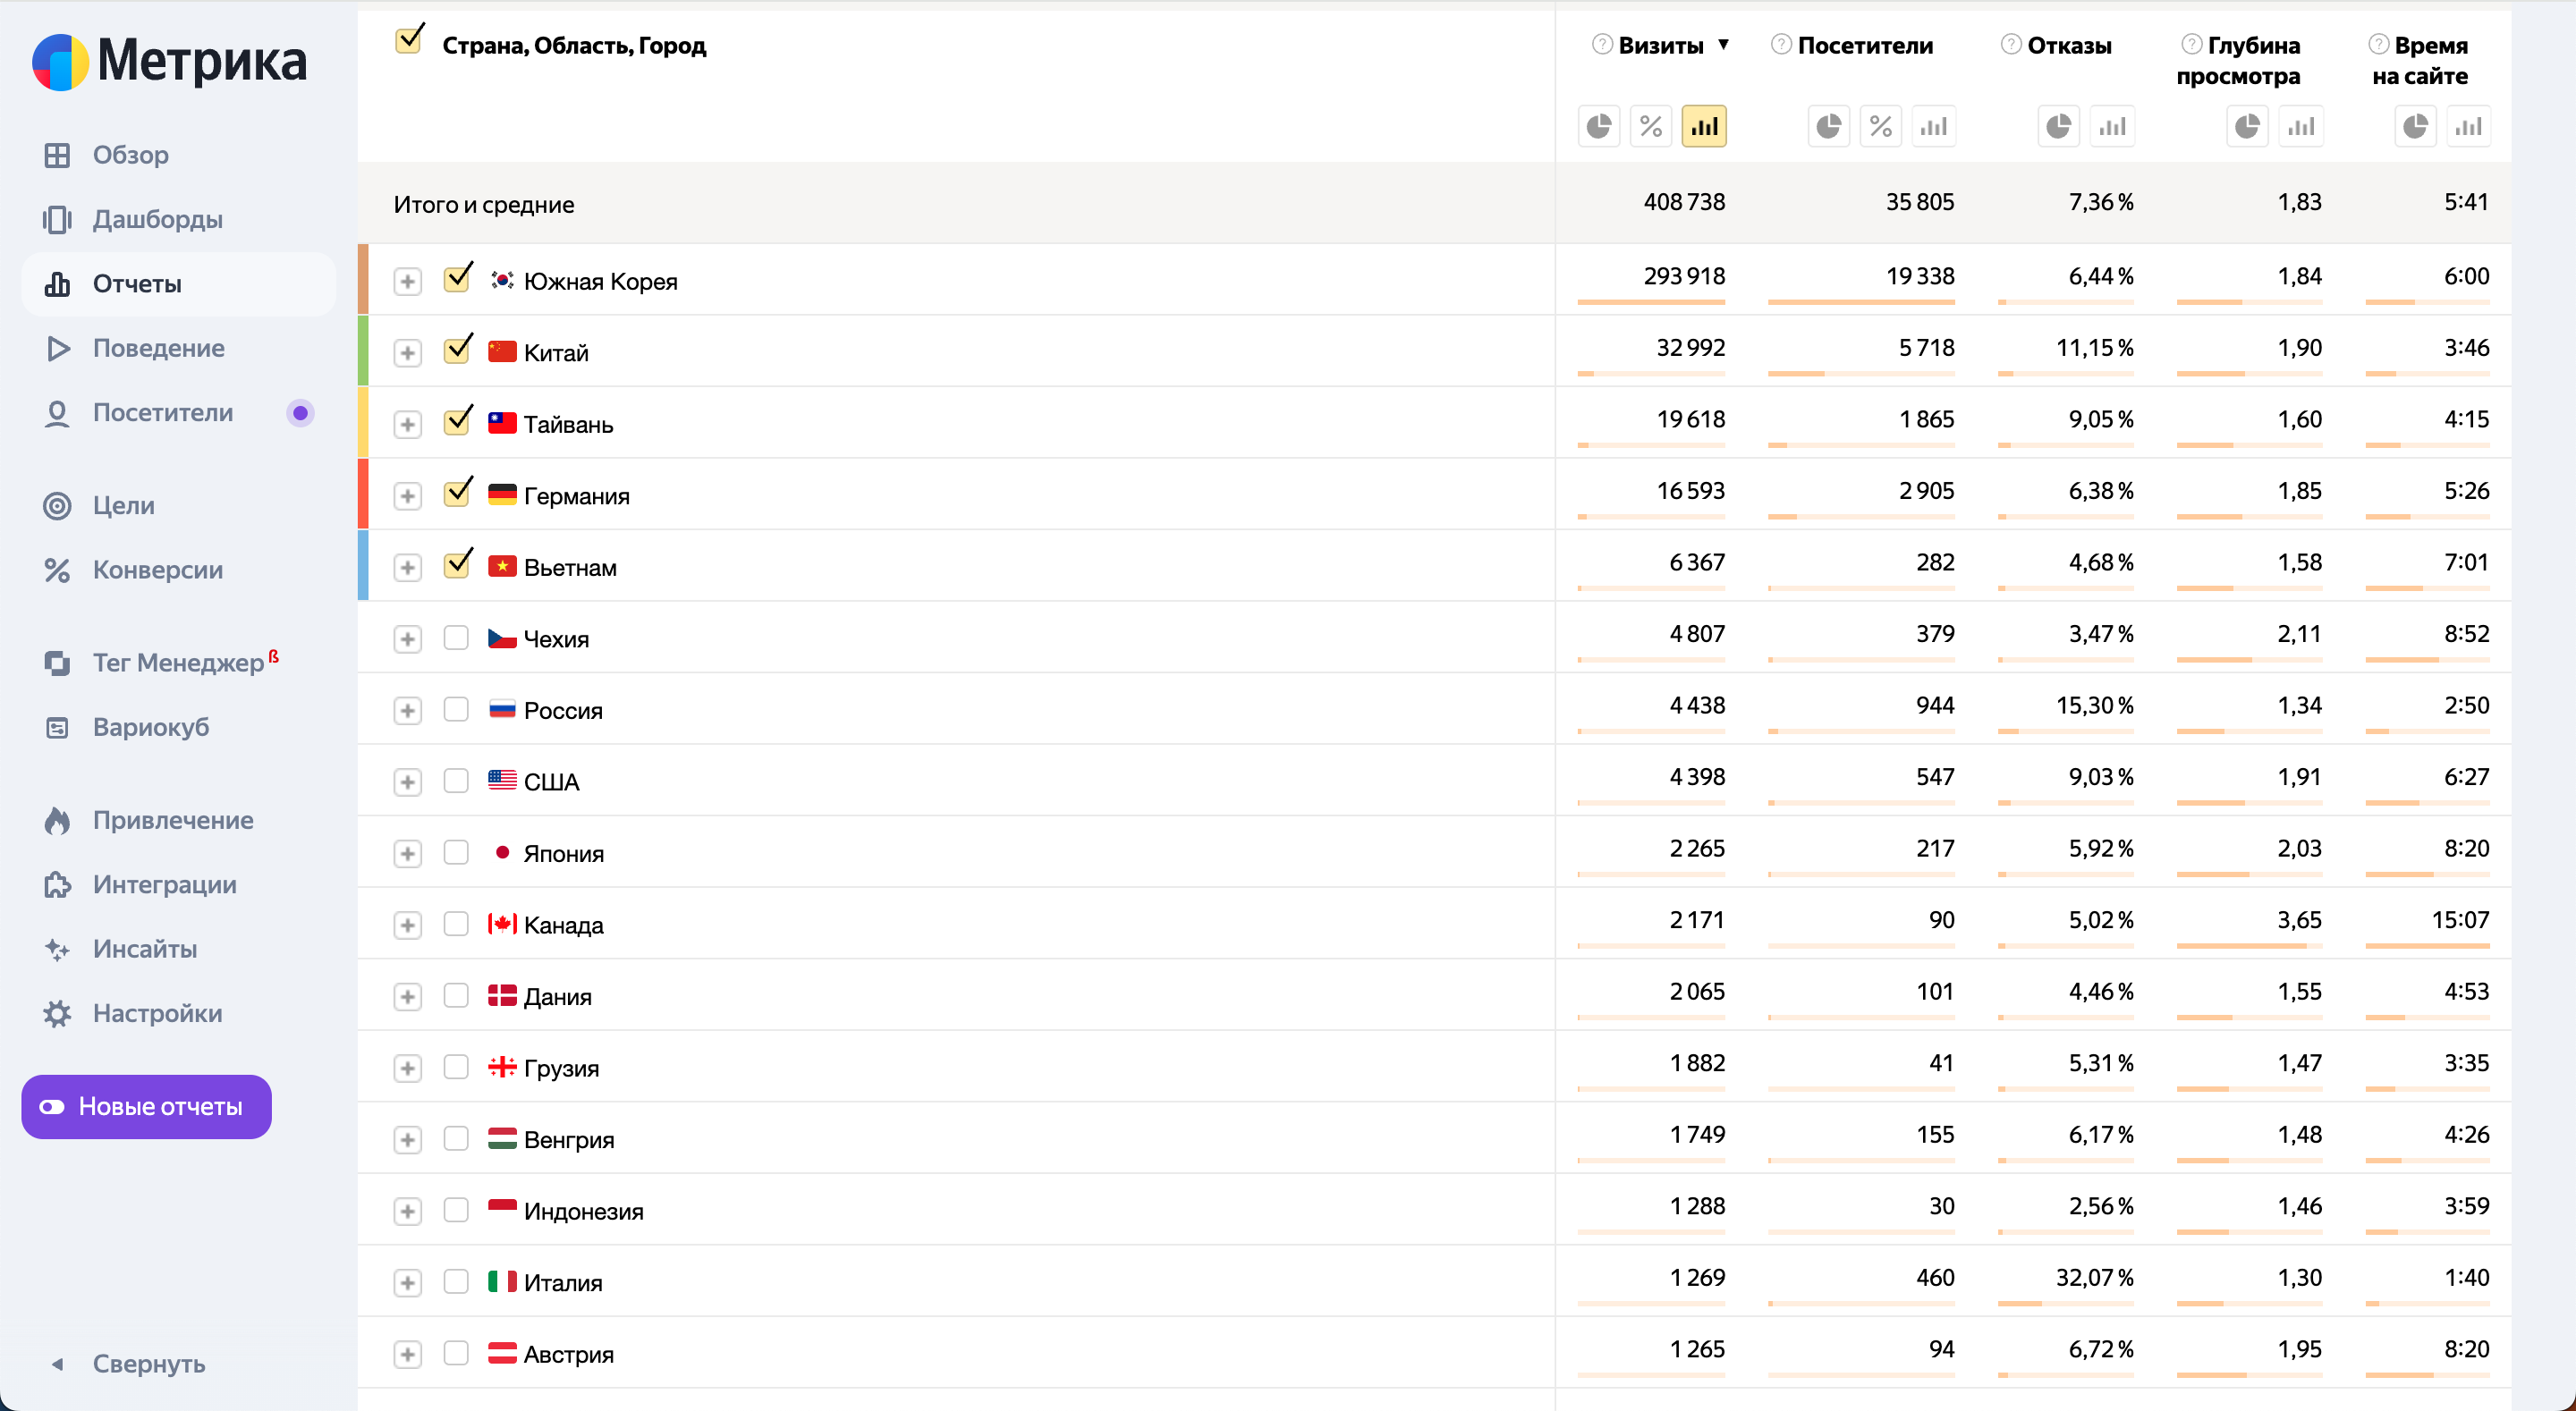The image size is (2576, 1411).
Task: Click pie chart icon under Глубина просмотра
Action: point(2247,127)
